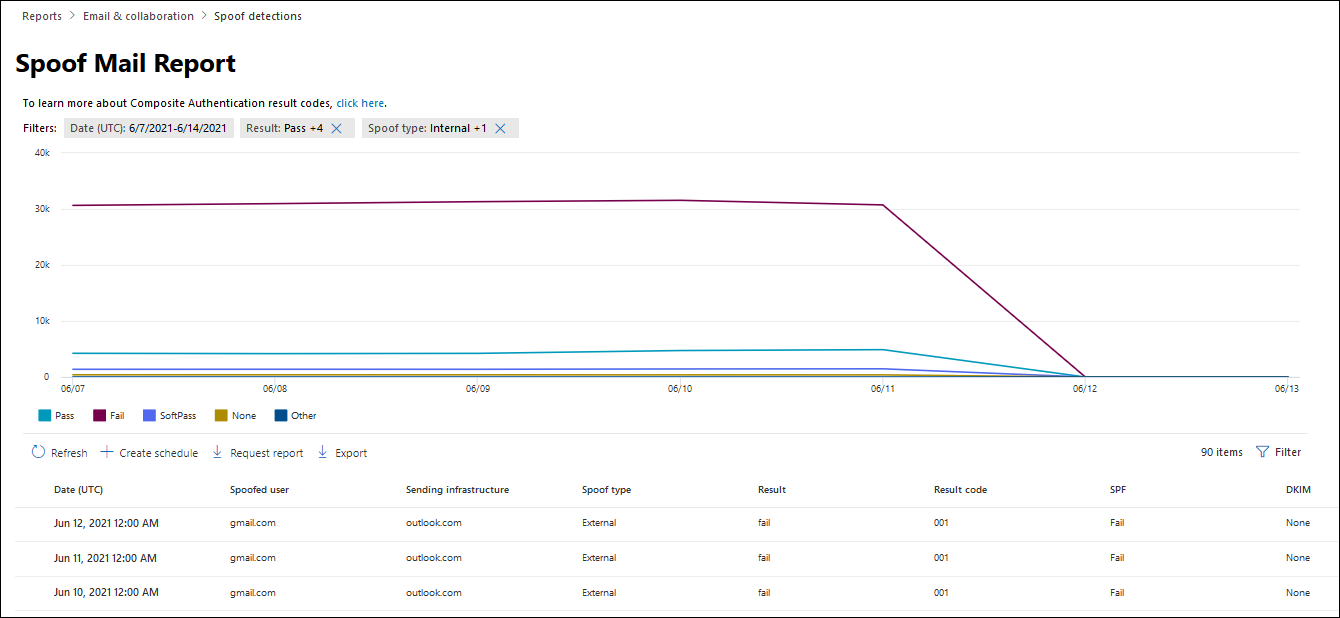Image resolution: width=1340 pixels, height=618 pixels.
Task: Click SPF Fail in the Jun 11 row
Action: click(x=1117, y=558)
